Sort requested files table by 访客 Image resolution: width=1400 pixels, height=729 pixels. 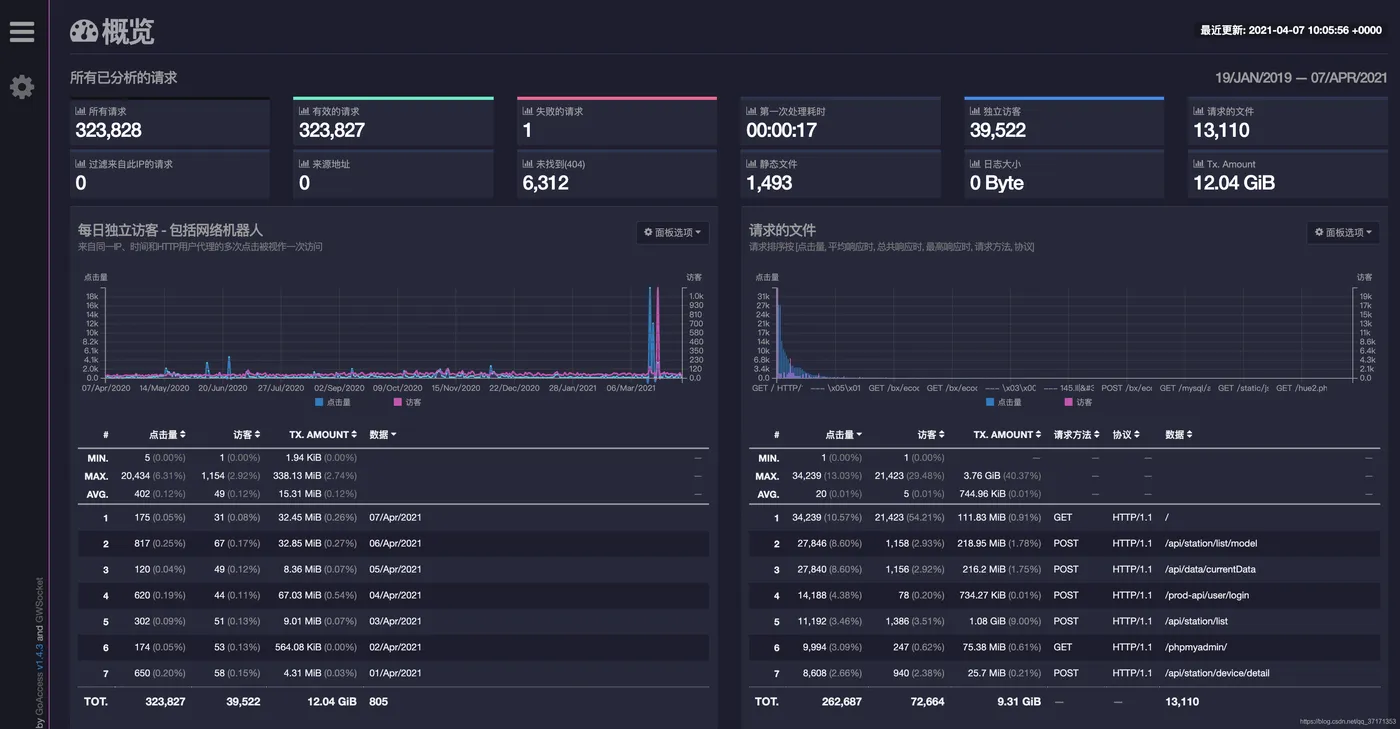[933, 435]
